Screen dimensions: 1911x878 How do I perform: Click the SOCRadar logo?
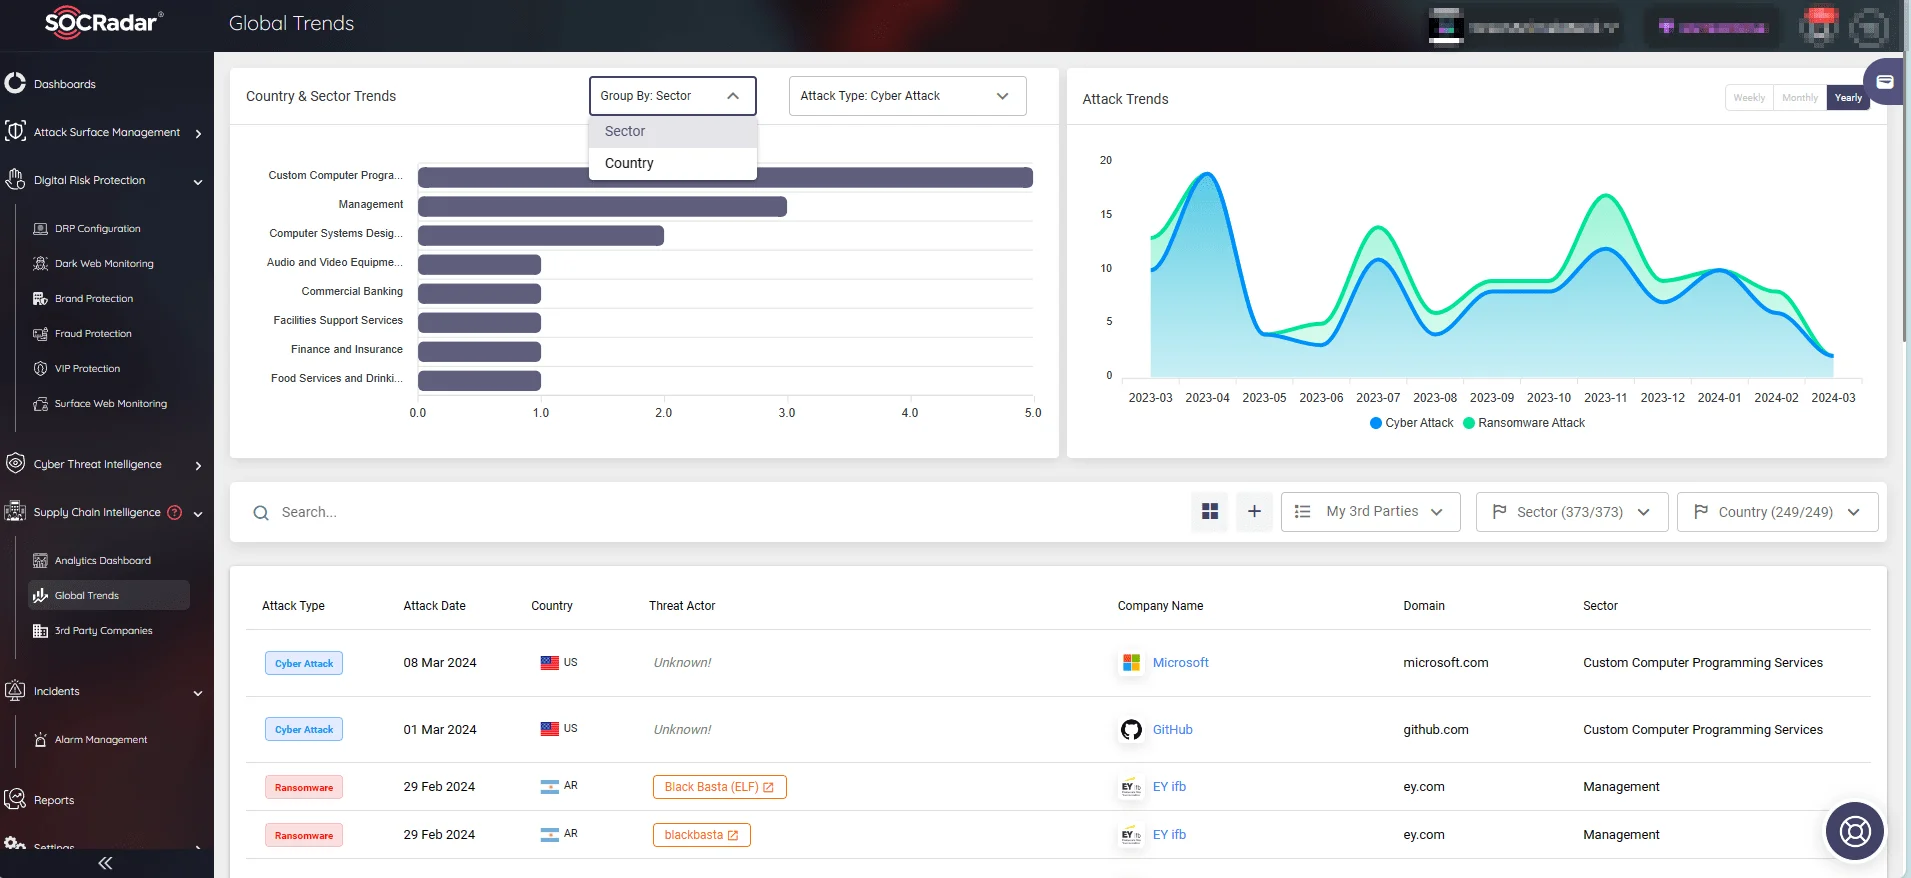[104, 23]
